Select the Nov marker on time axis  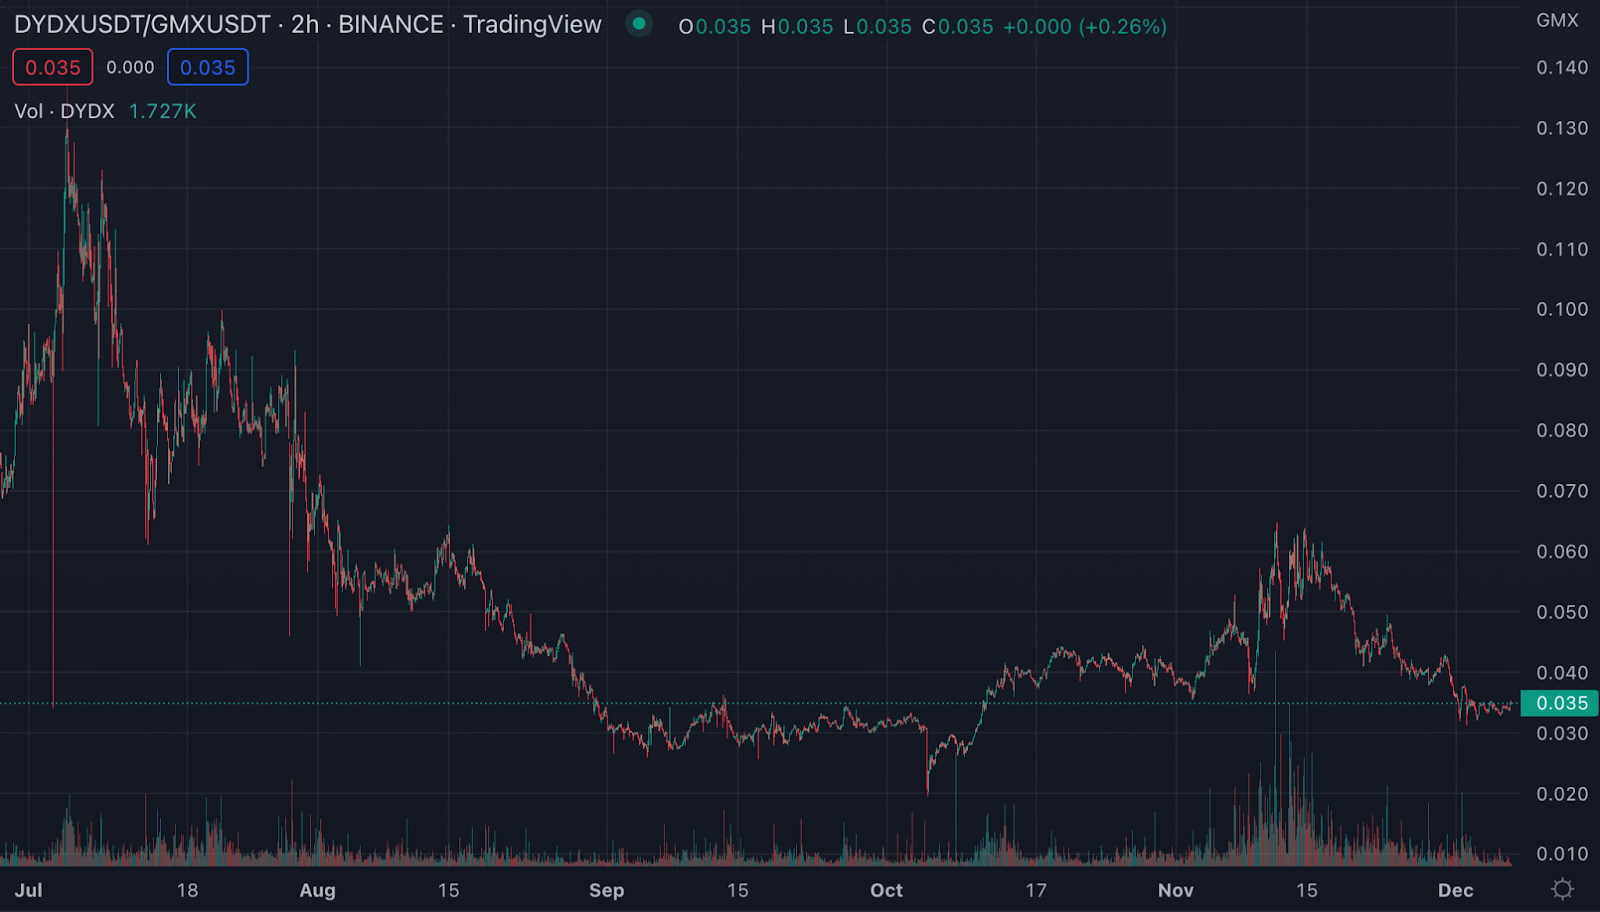click(x=1175, y=890)
